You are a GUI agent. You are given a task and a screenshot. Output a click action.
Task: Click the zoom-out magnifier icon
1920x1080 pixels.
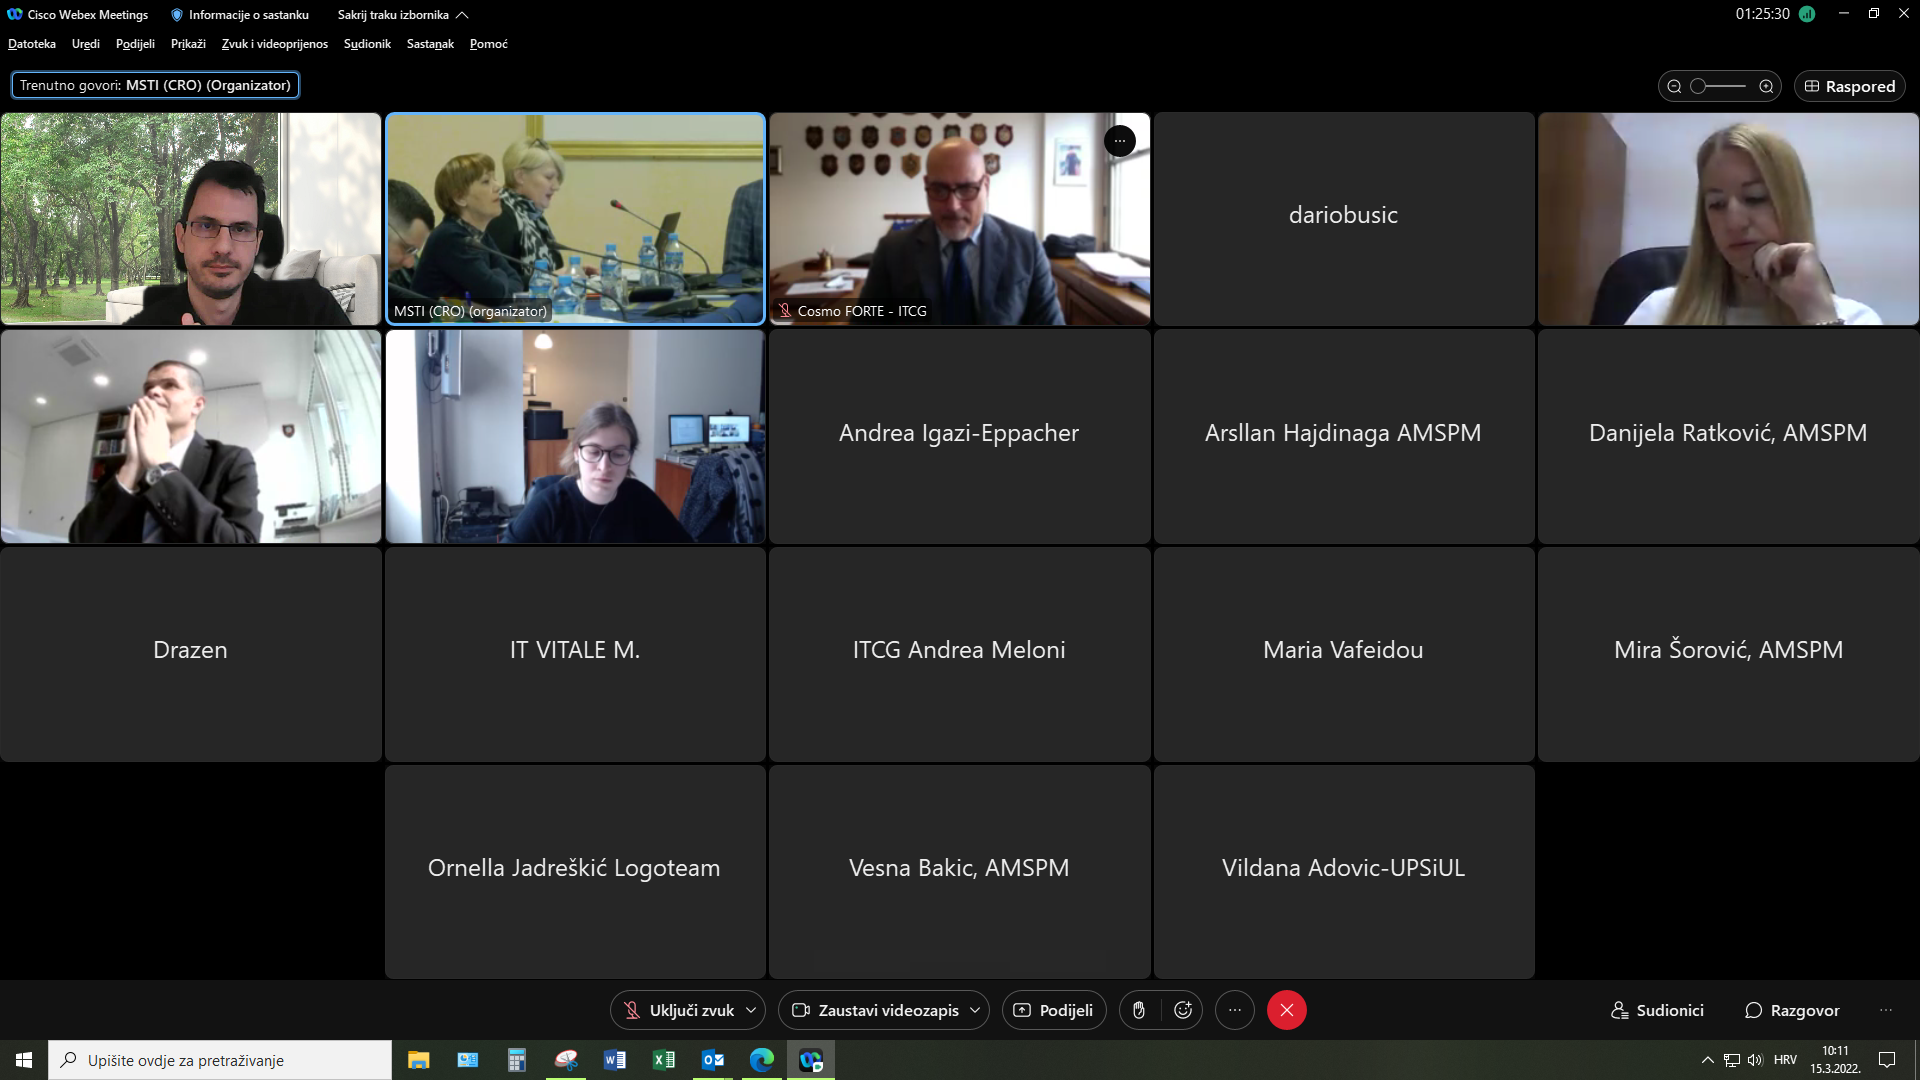[x=1674, y=87]
